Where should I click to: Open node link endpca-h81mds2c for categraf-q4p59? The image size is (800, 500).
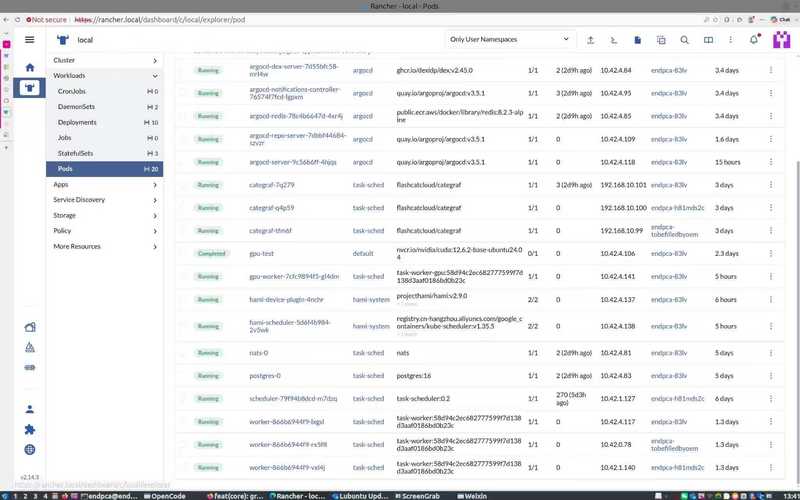(x=678, y=208)
